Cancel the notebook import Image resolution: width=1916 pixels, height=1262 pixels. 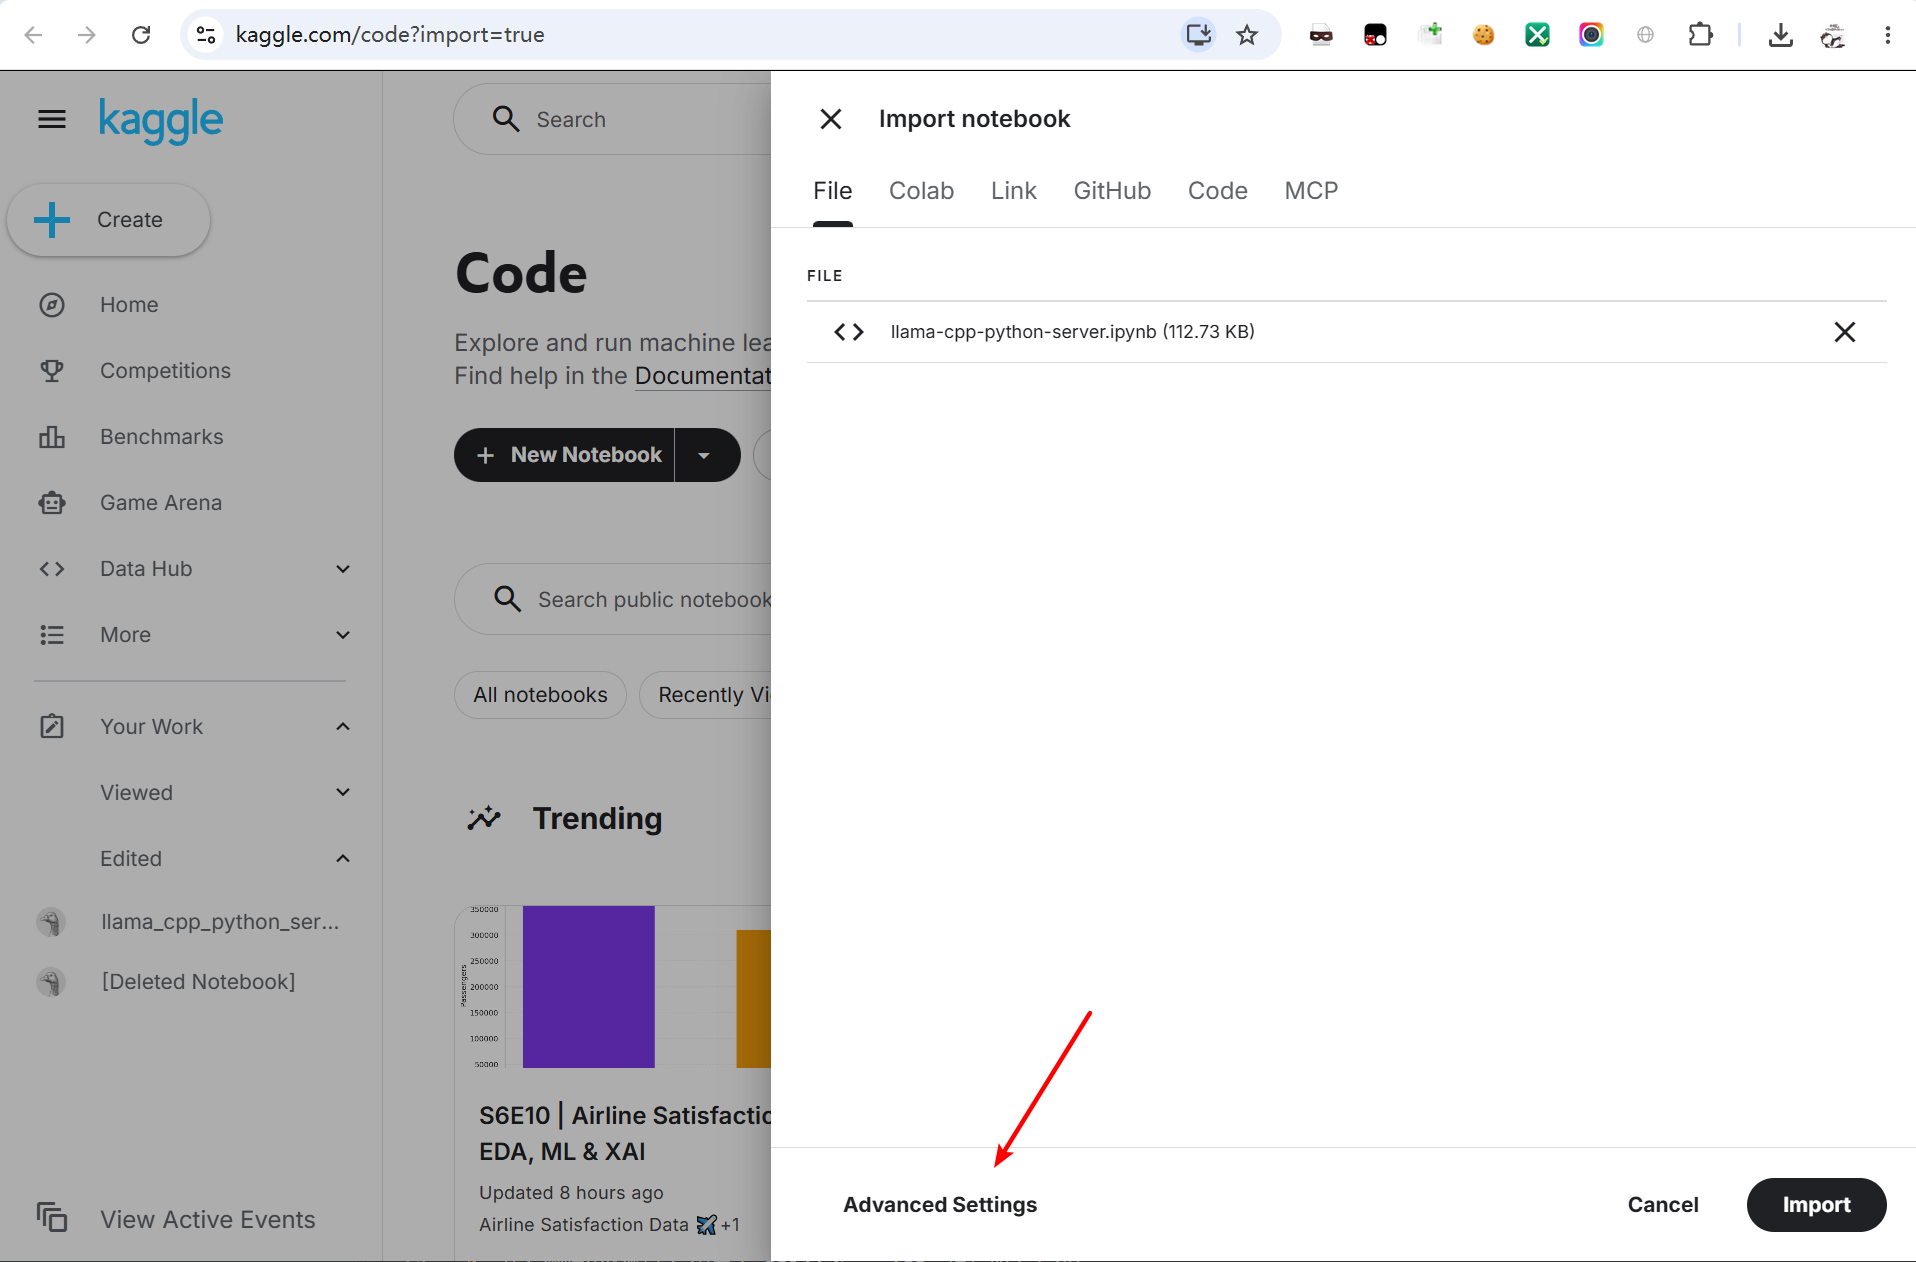[x=1662, y=1205]
